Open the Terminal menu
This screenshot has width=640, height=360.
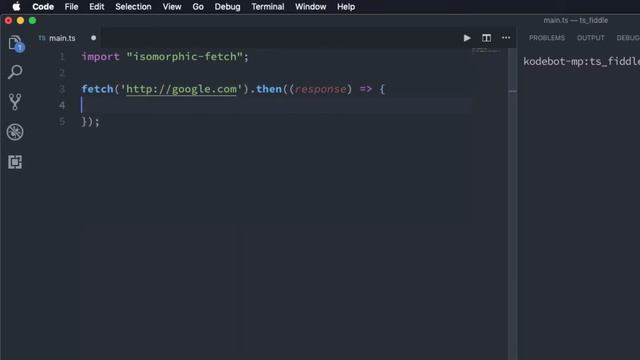(x=268, y=7)
